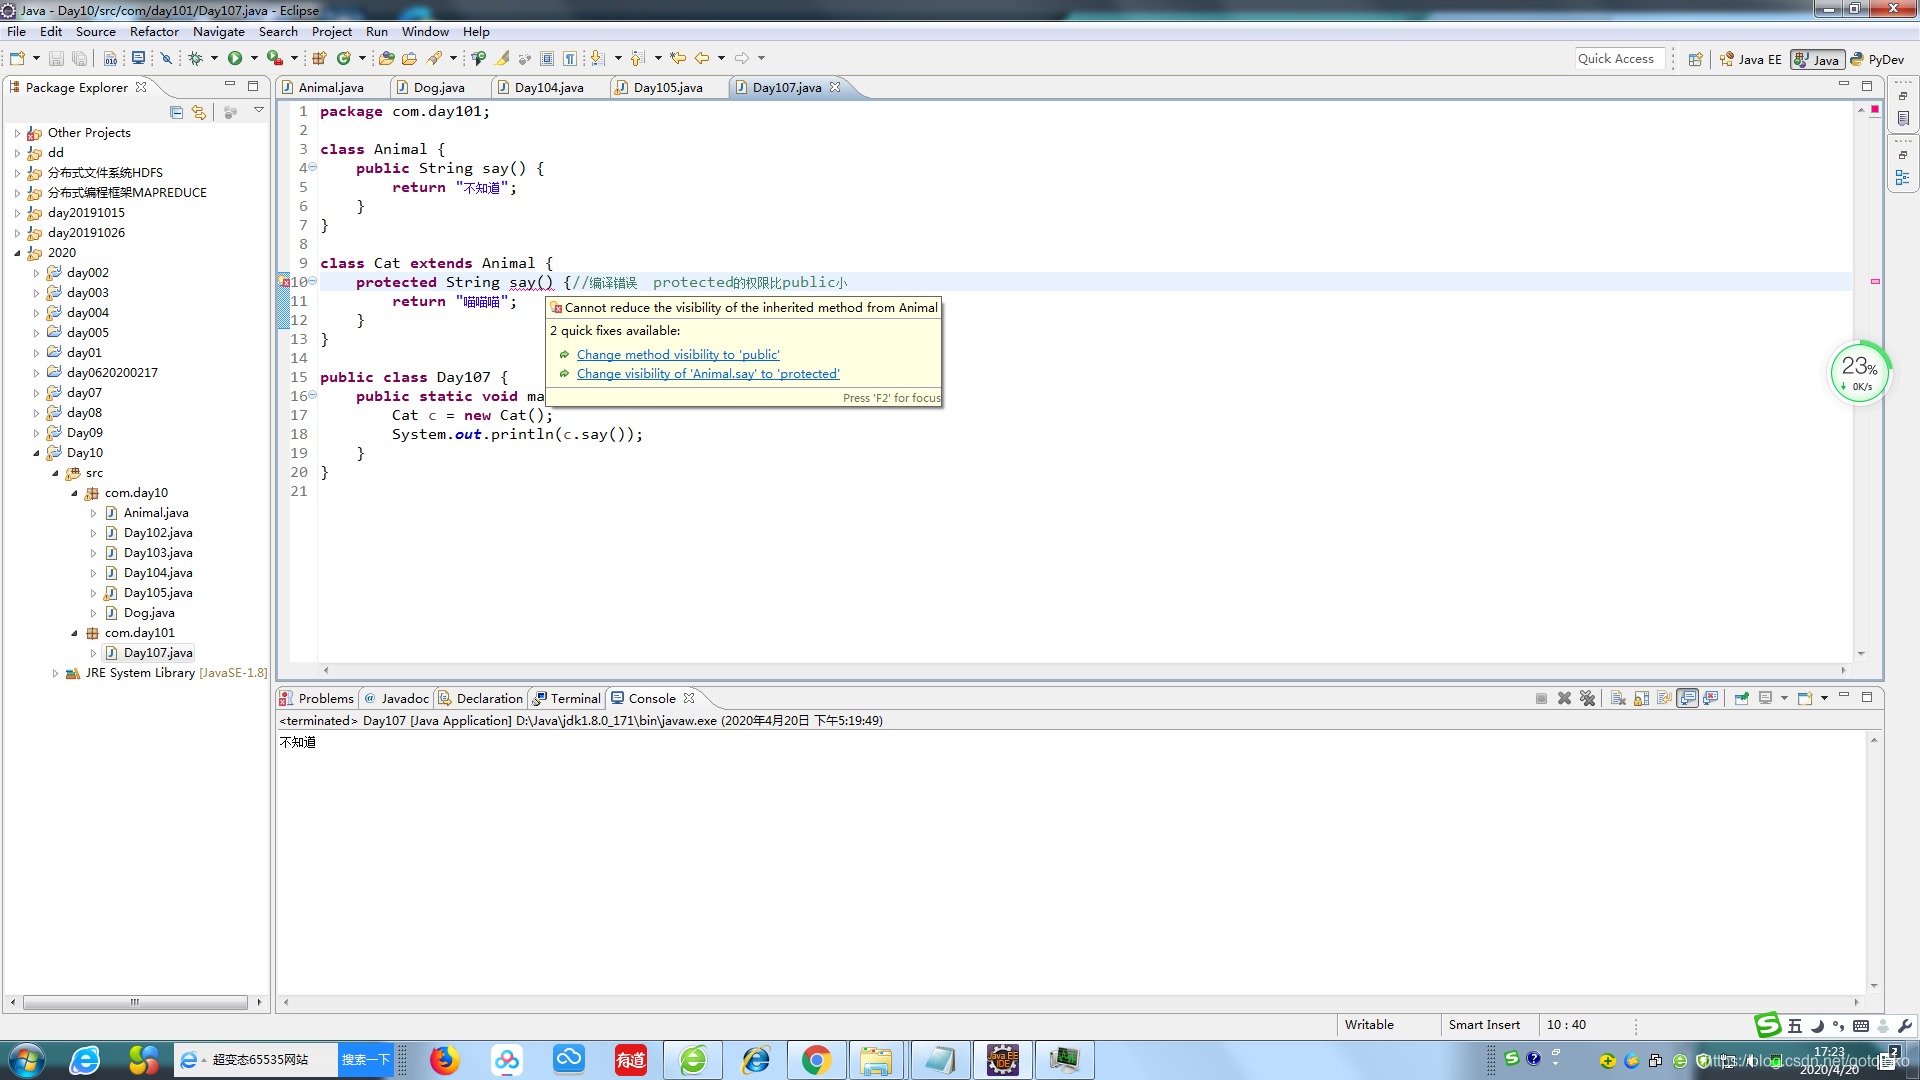Expand JRE System Library node
Screen dimensions: 1920x1080
pyautogui.click(x=55, y=673)
